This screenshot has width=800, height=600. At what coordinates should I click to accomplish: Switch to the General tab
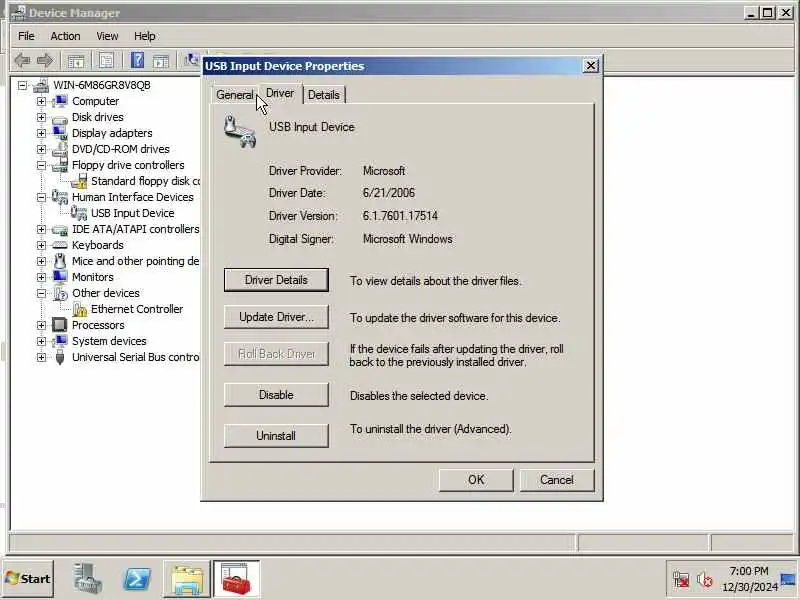coord(234,95)
